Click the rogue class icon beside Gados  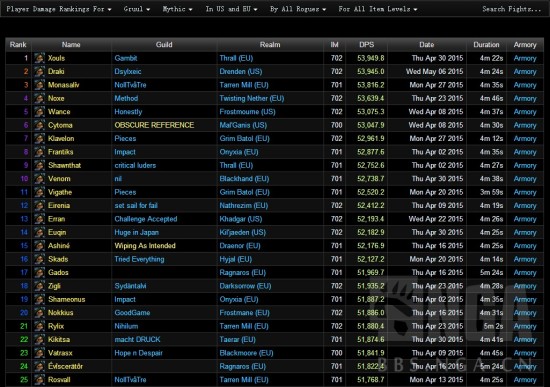point(40,272)
